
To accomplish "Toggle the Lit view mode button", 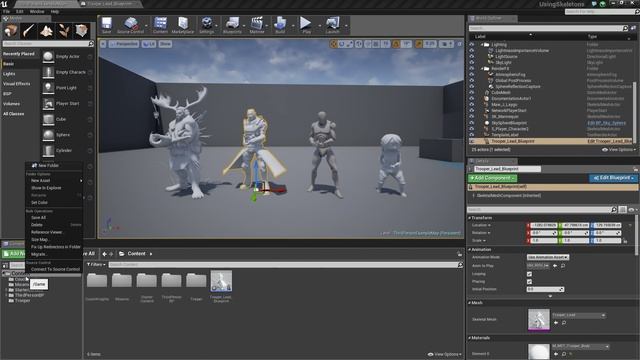I will tap(149, 44).
